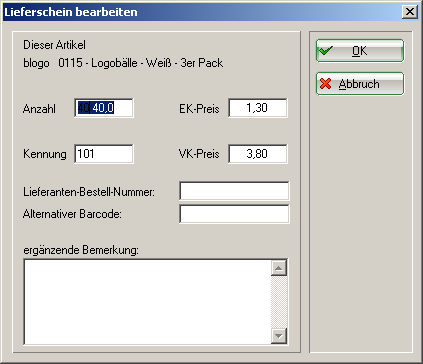Click the ergänzende Bemerkung label

81,250
